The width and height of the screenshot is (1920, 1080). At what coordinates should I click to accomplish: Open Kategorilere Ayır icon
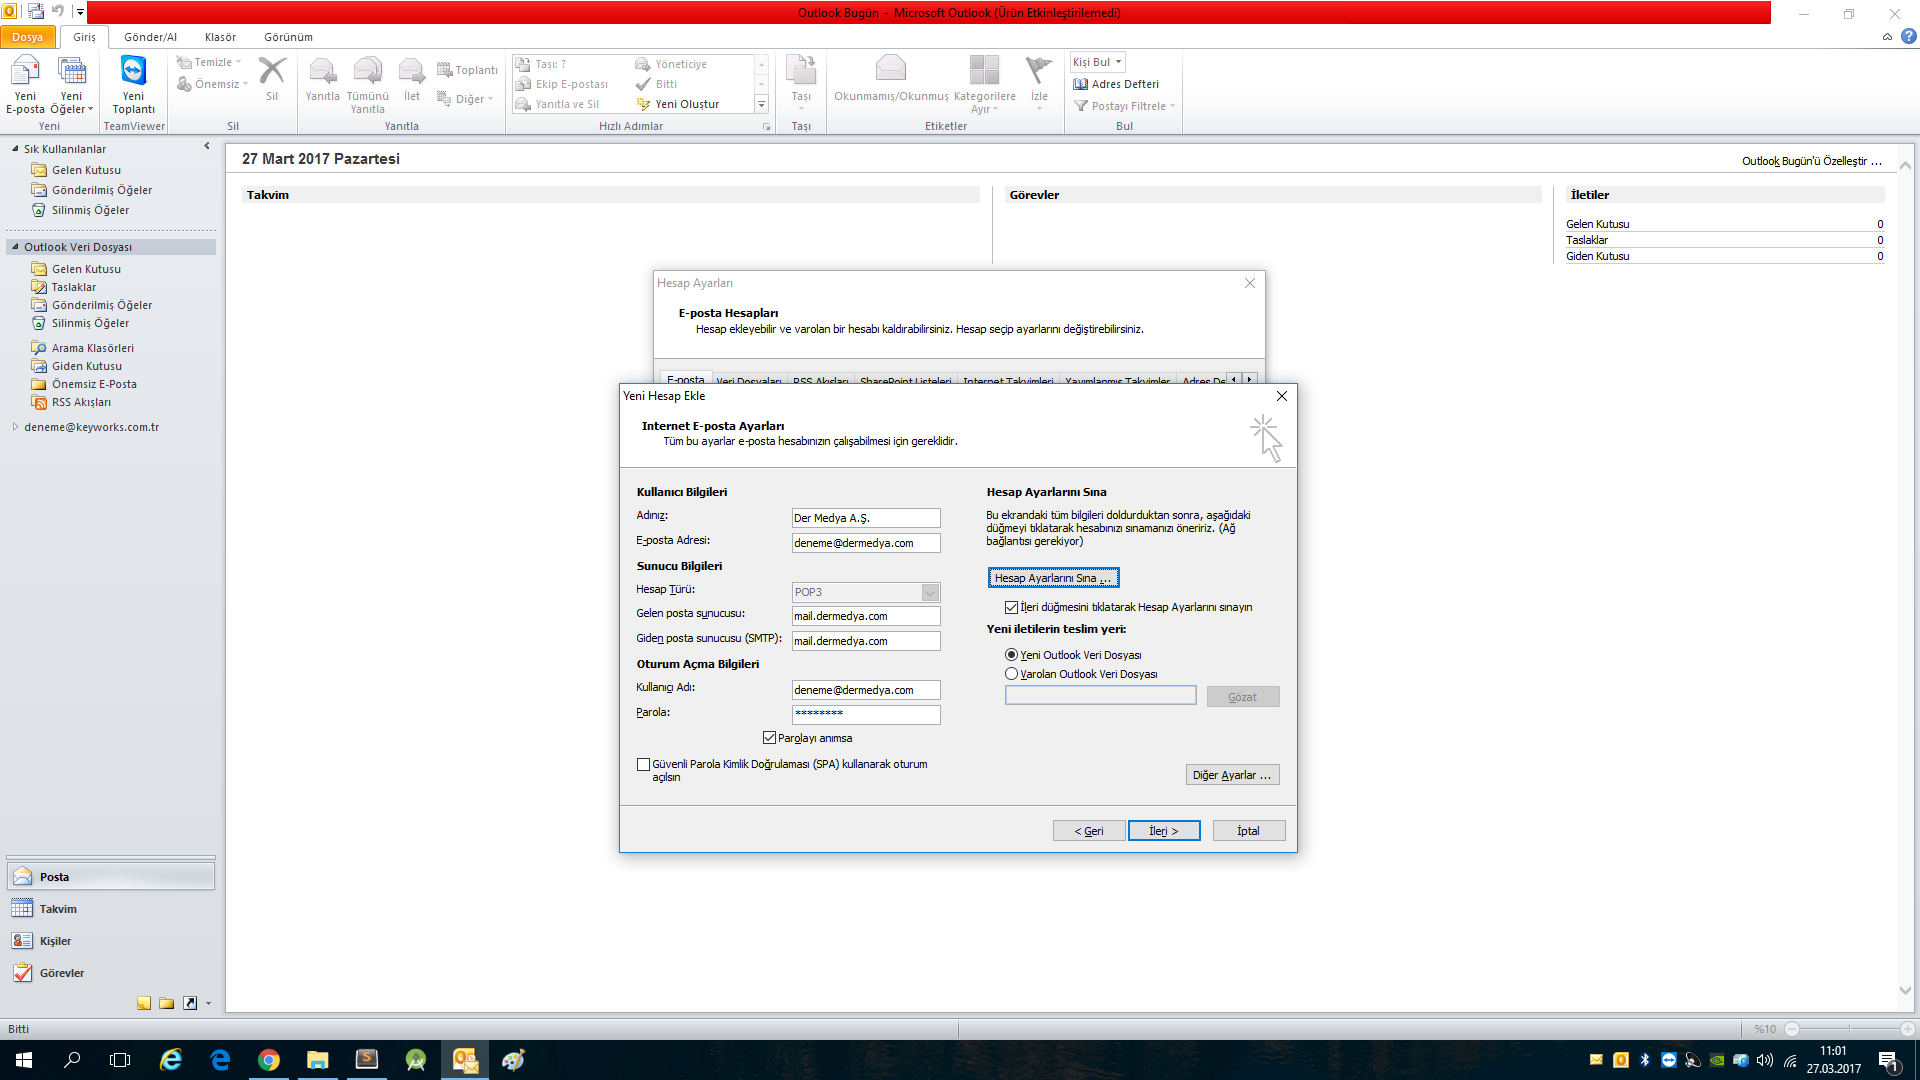tap(984, 85)
